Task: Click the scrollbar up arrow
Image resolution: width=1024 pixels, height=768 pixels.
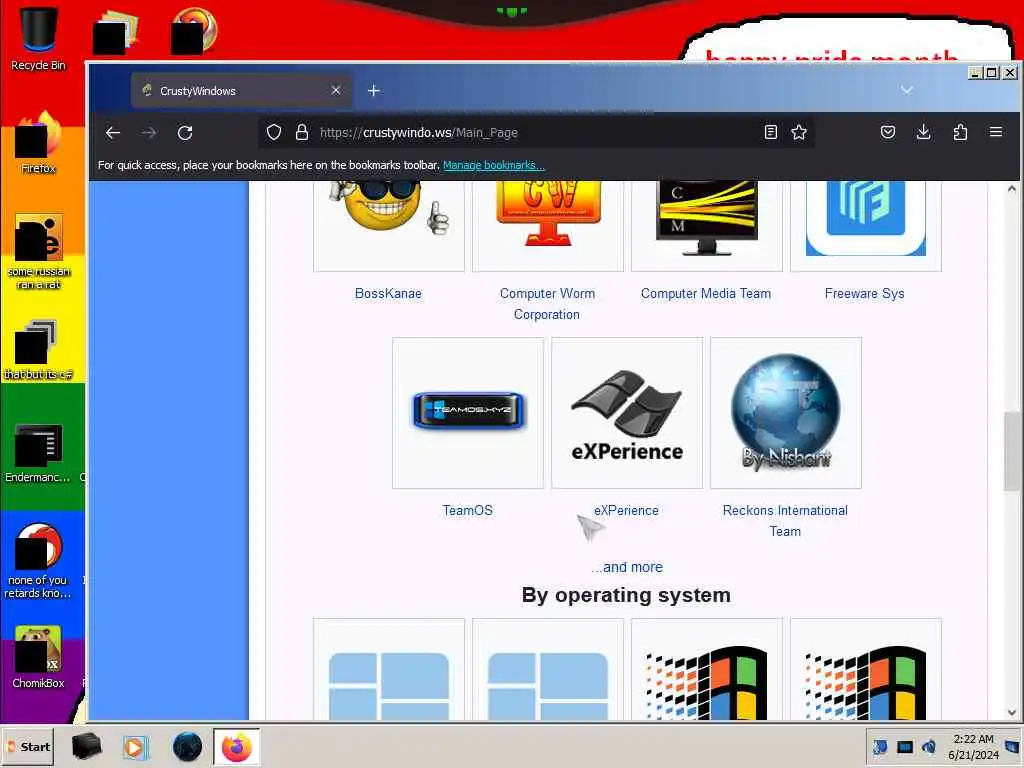Action: 1012,189
